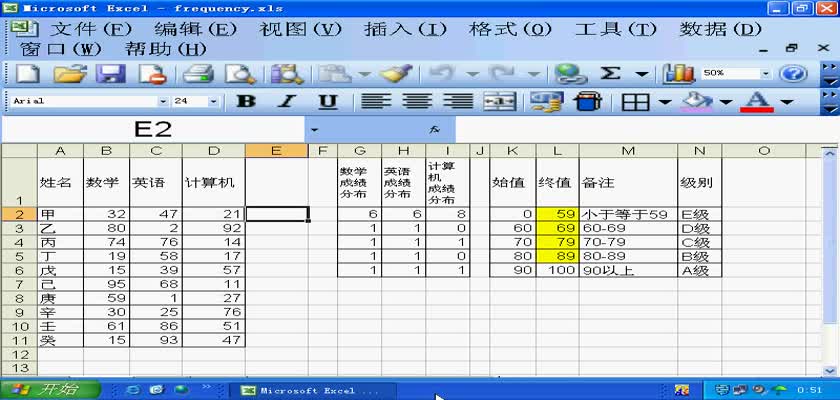Click the AutoSum sigma icon
This screenshot has width=840, height=400.
[609, 73]
